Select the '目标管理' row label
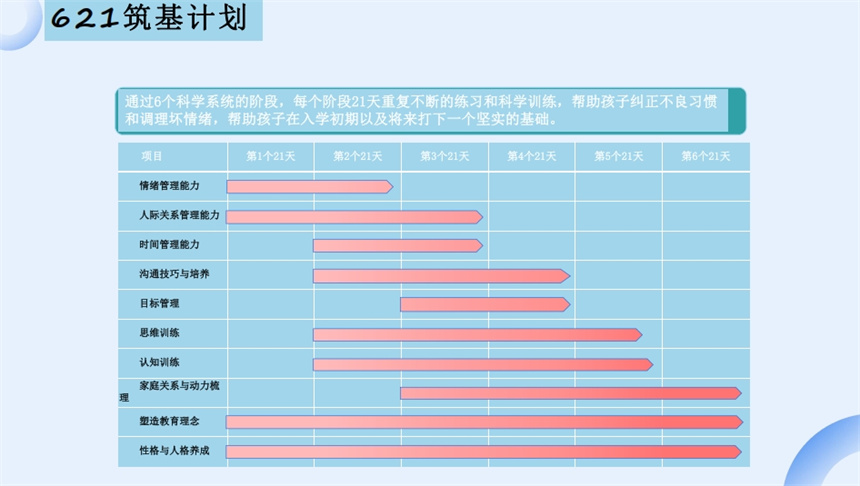860x486 pixels. [159, 303]
